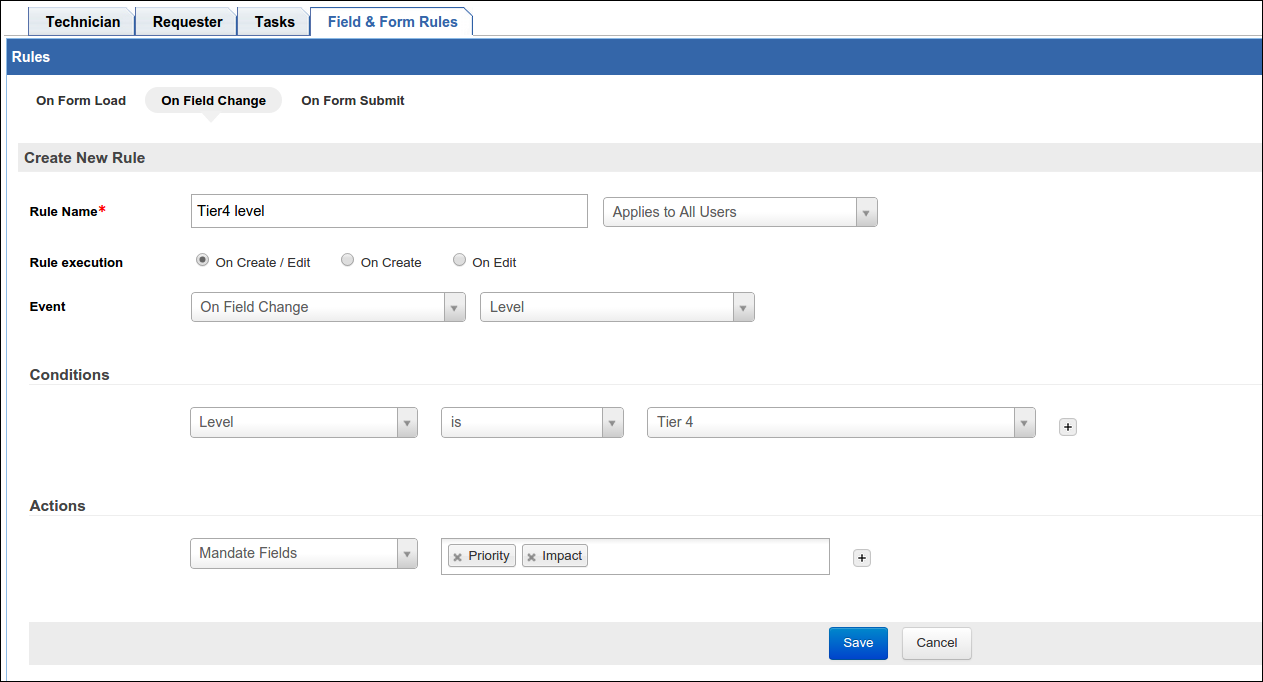Add another condition with plus icon
This screenshot has height=682, width=1263.
coord(1067,427)
